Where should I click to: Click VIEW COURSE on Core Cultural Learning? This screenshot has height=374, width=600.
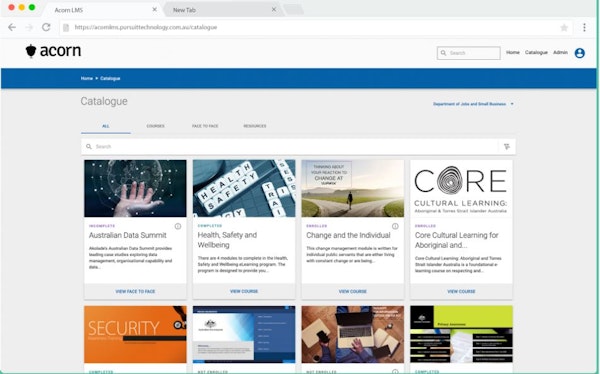tap(461, 291)
